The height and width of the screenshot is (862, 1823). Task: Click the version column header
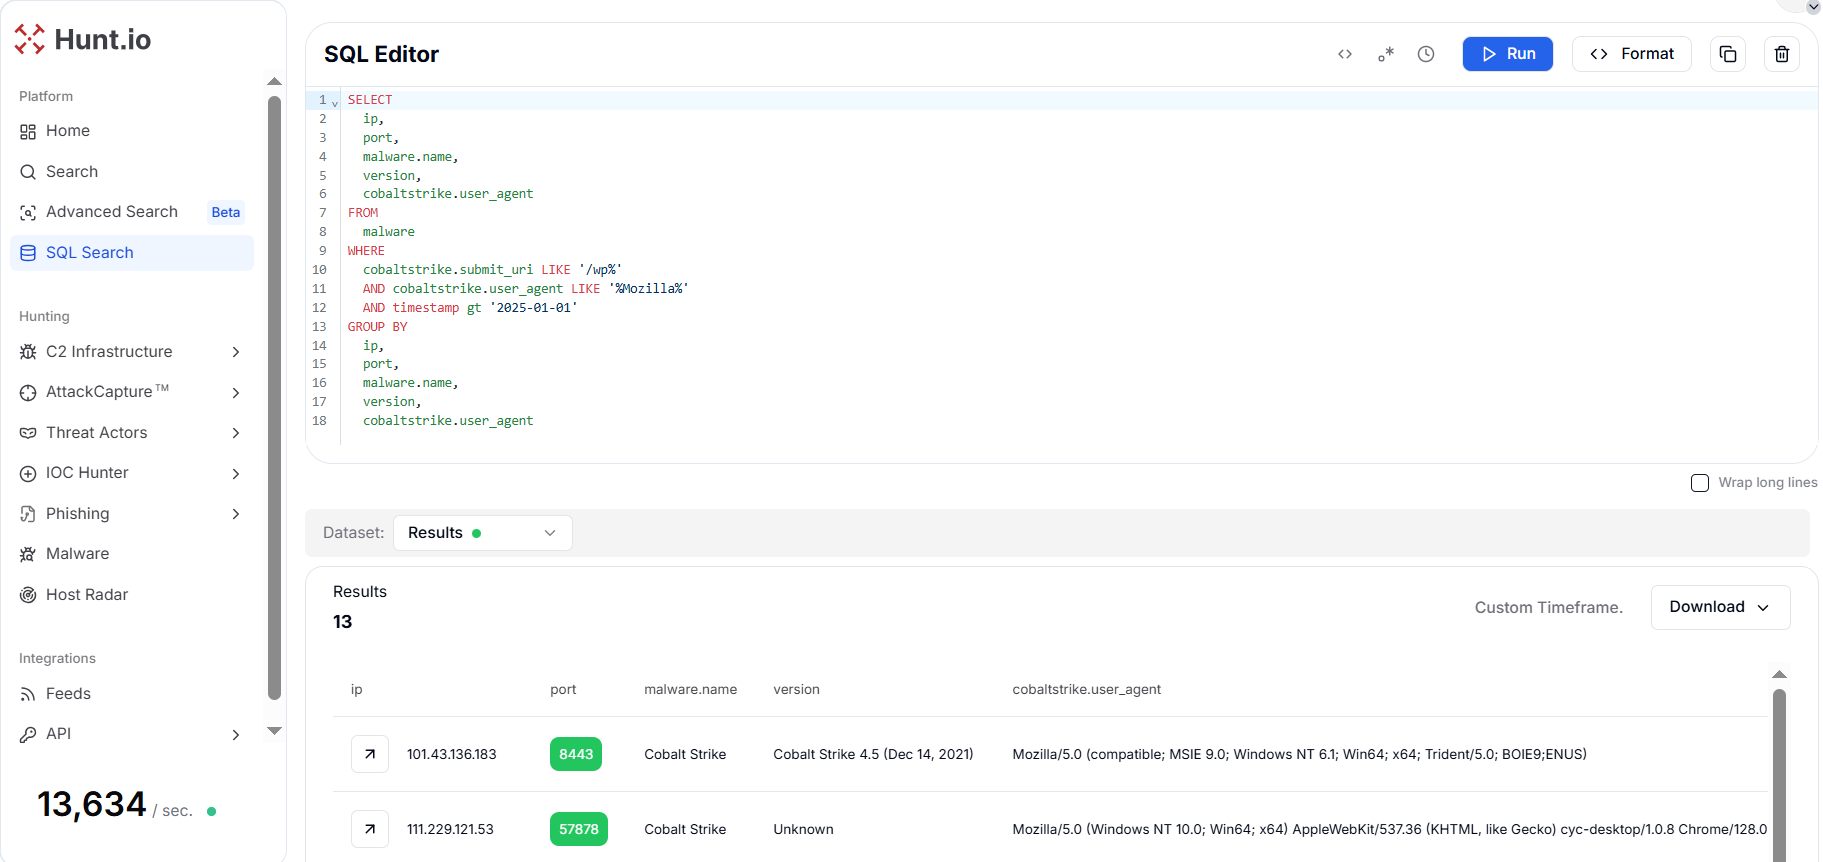(x=797, y=689)
